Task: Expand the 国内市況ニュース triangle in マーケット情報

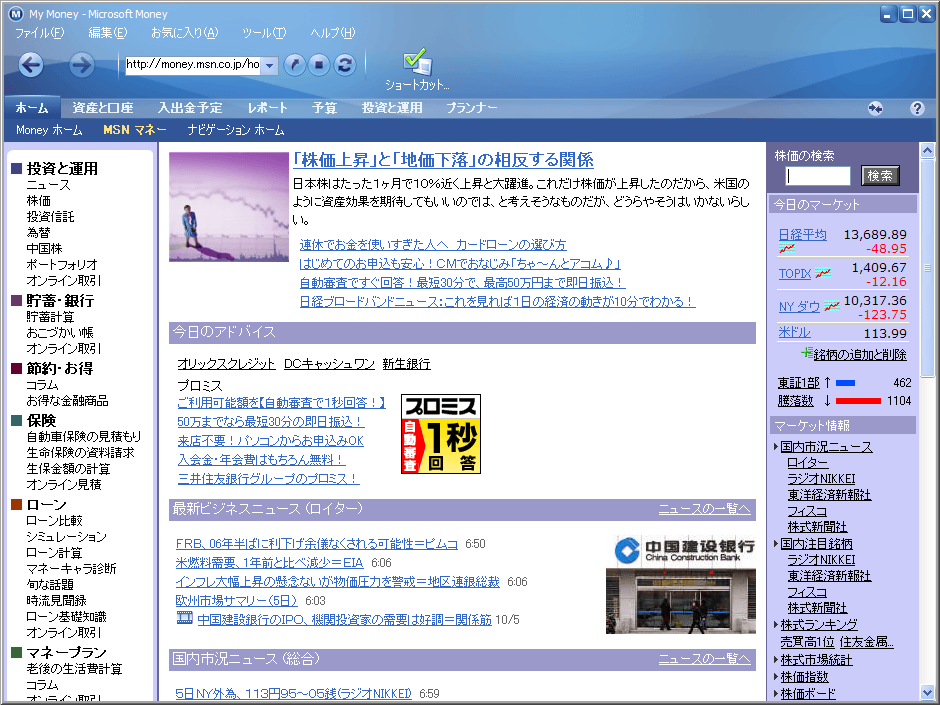Action: pos(776,447)
